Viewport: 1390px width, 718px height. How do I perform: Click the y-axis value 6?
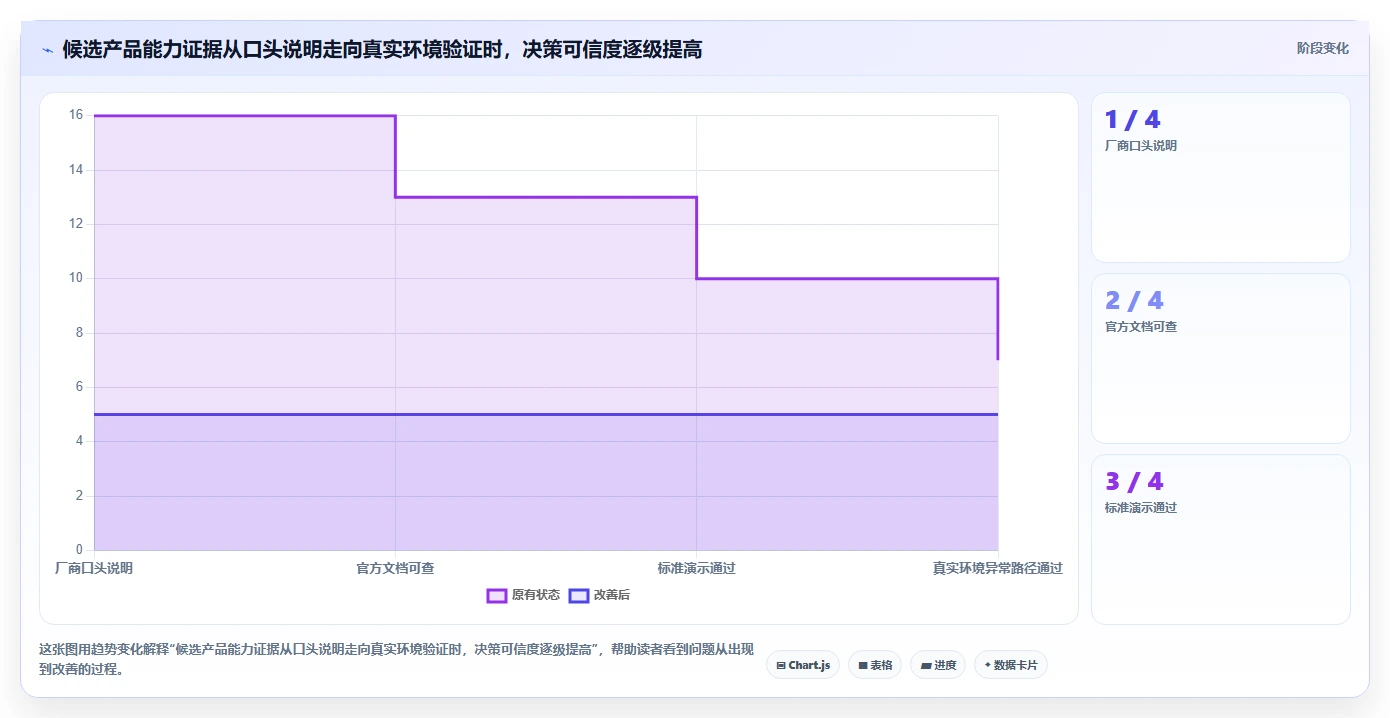coord(80,387)
